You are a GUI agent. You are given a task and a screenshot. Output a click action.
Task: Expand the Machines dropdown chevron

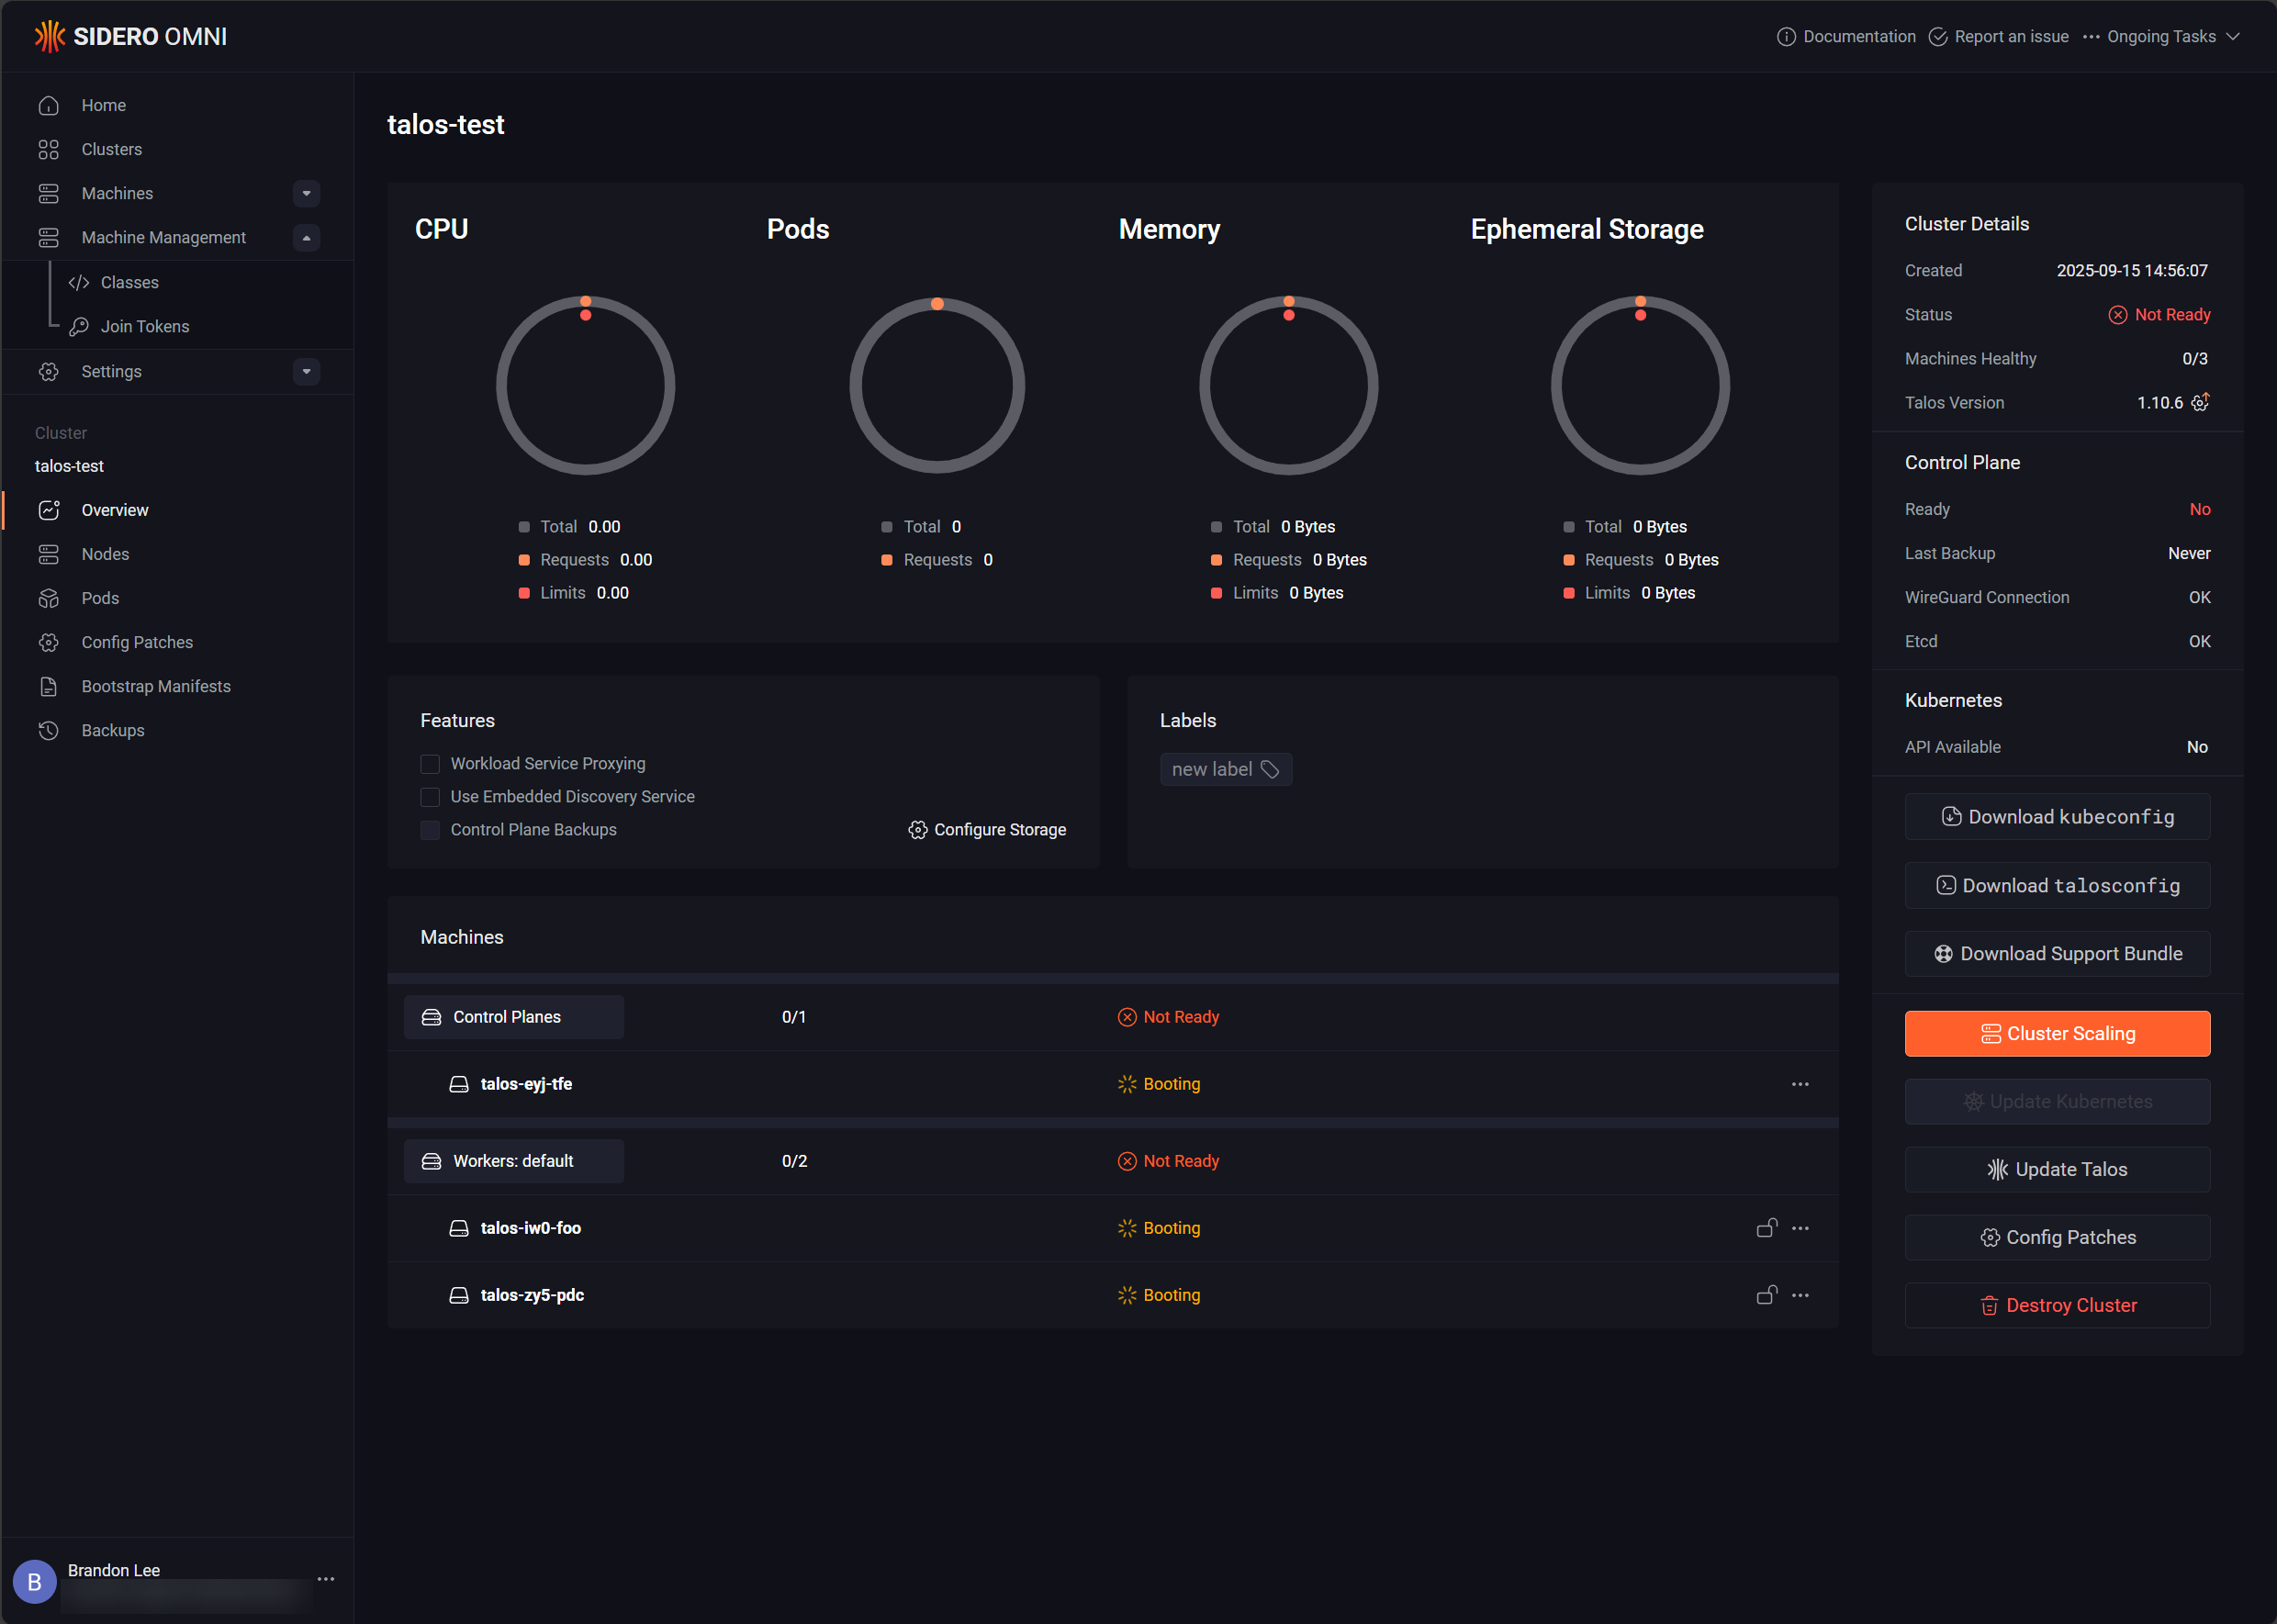click(307, 193)
